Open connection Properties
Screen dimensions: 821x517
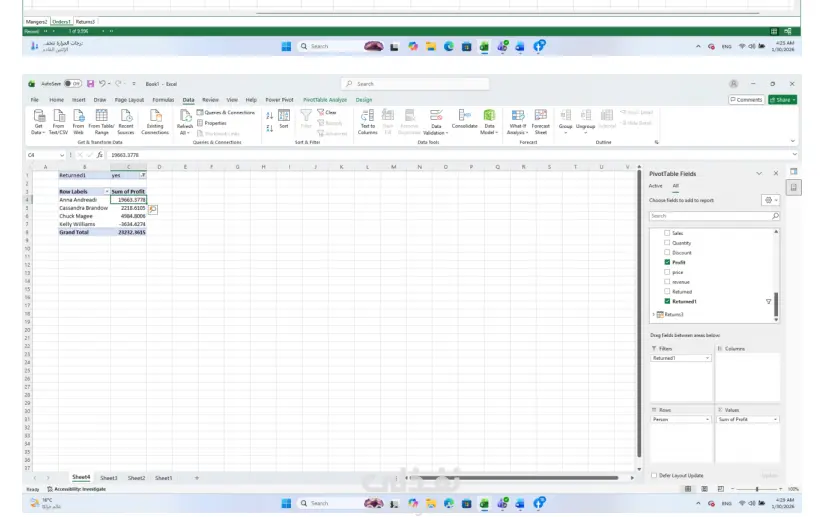pos(212,123)
